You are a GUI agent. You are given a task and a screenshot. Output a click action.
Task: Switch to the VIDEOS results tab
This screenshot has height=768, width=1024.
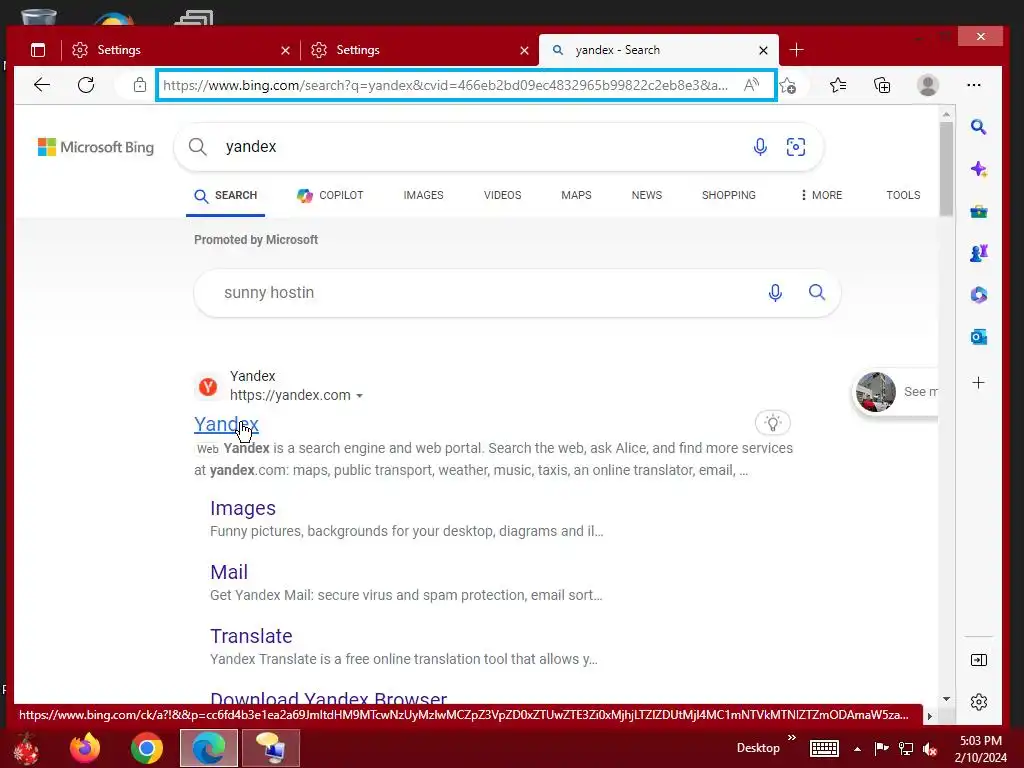point(502,195)
